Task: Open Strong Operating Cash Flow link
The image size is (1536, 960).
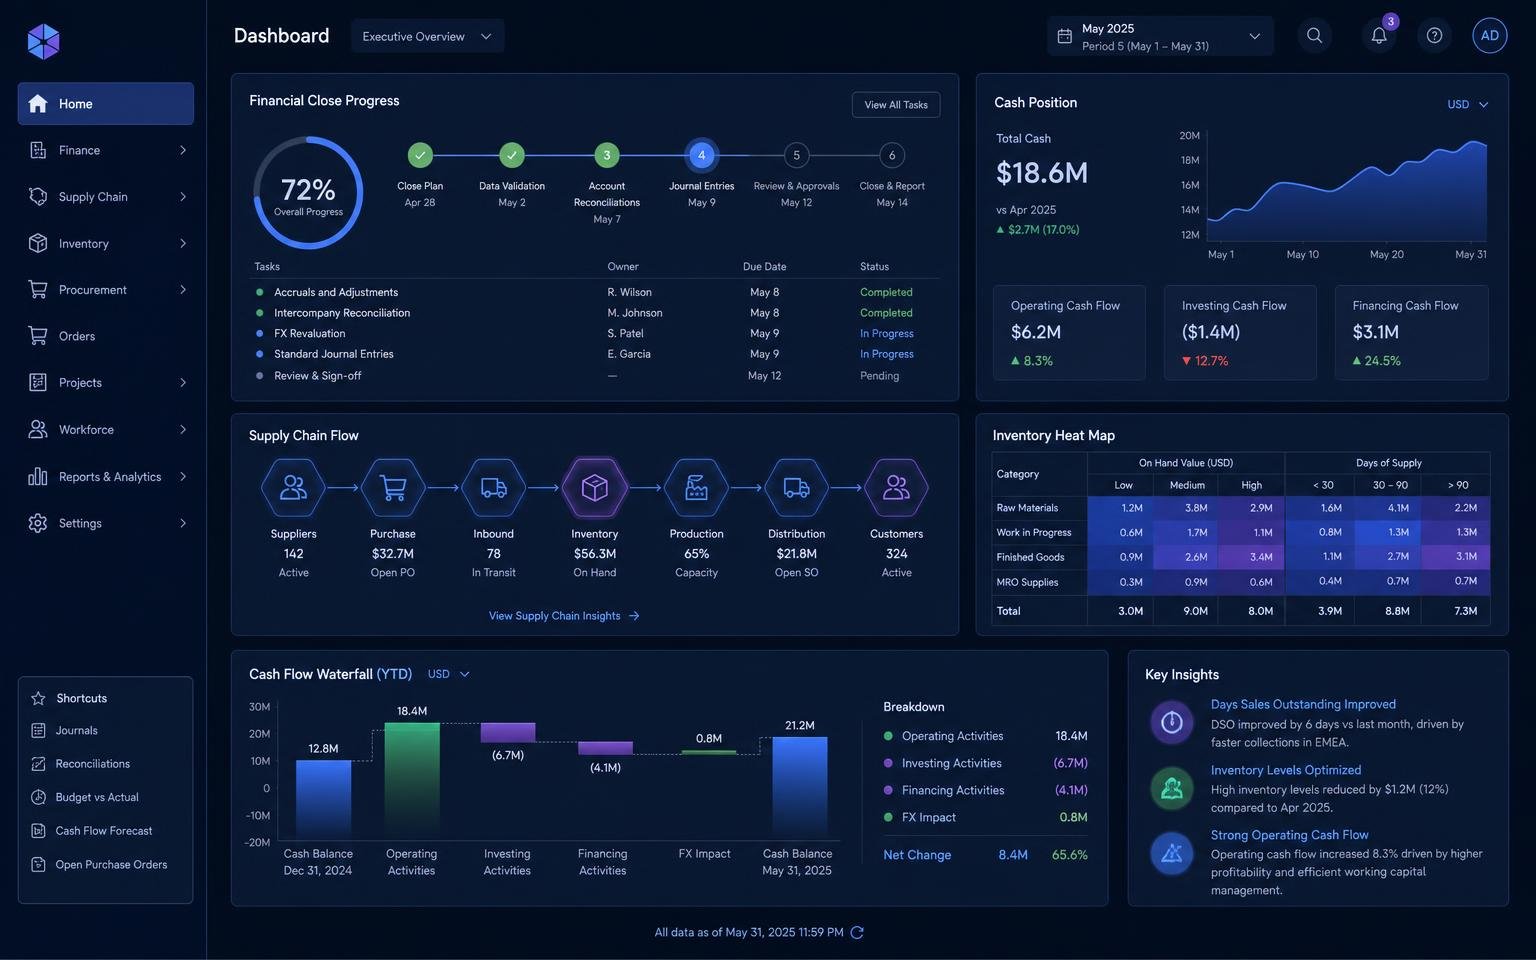Action: [1290, 835]
